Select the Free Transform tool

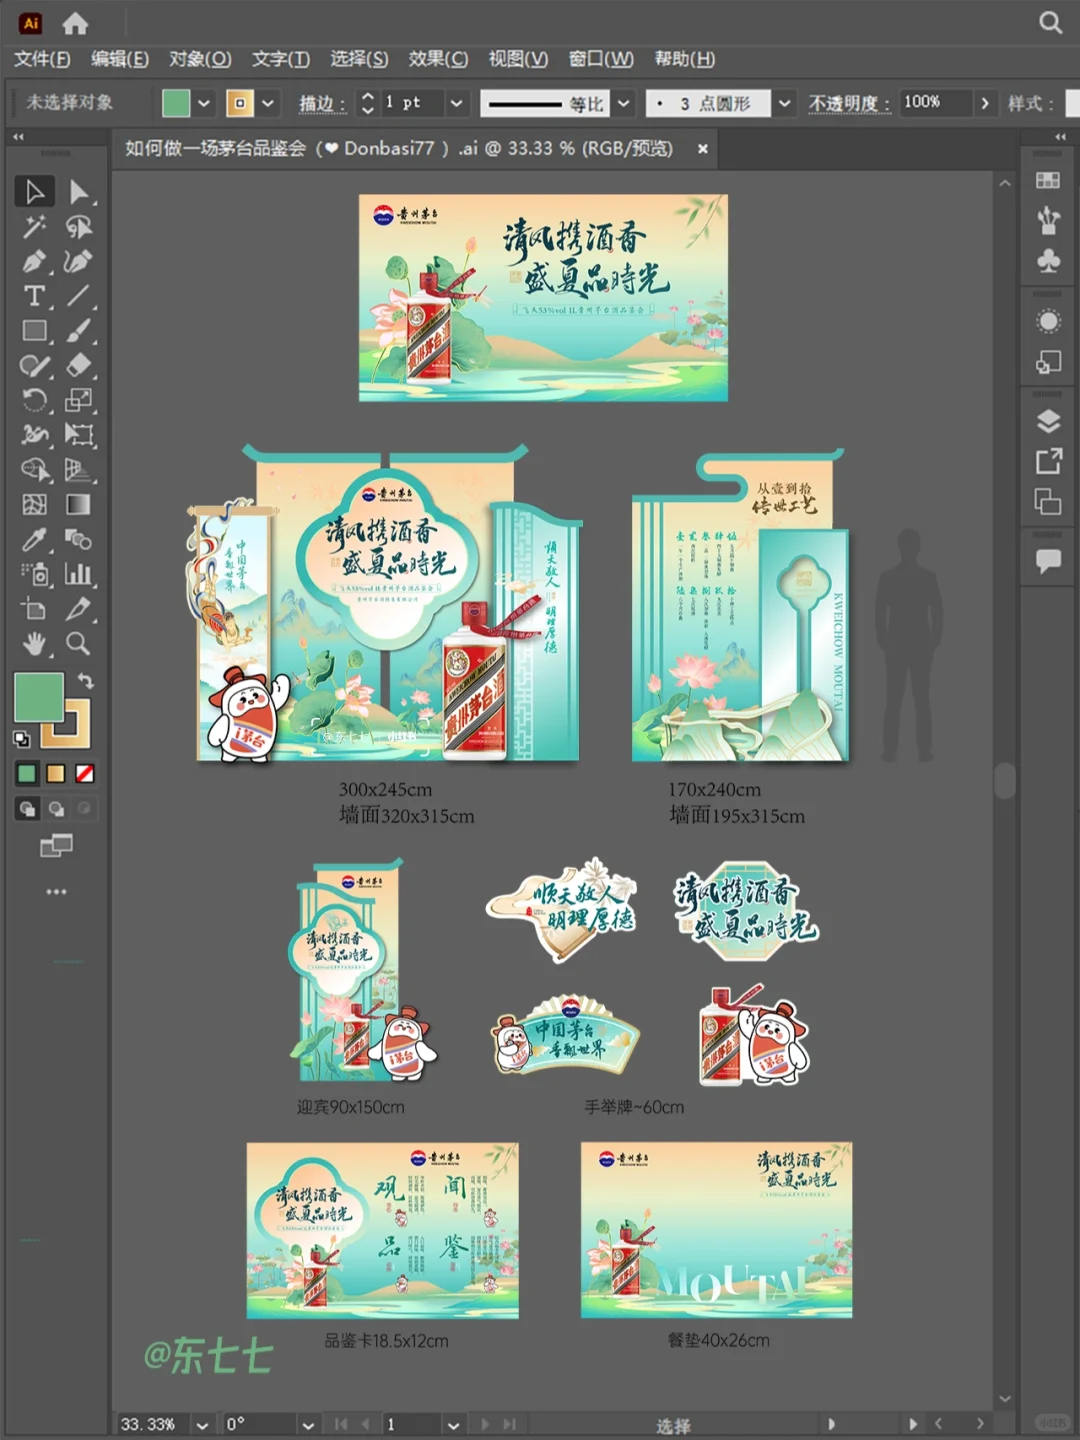78,435
